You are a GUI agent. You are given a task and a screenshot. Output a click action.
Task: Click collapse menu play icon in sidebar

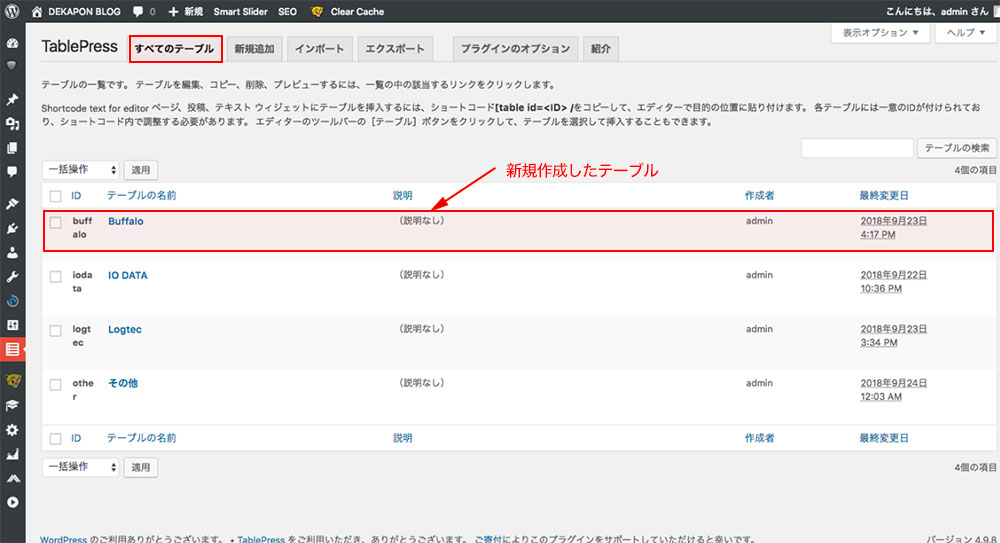coord(12,503)
